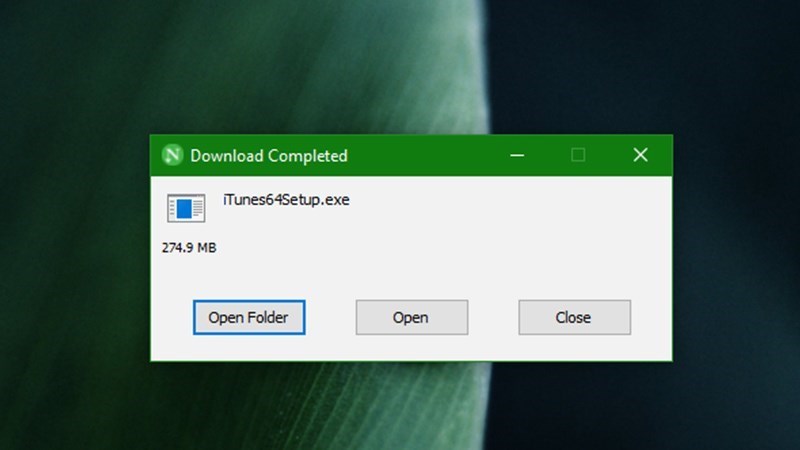Click the Close button in the dialog
Viewport: 800px width, 450px height.
pos(574,317)
